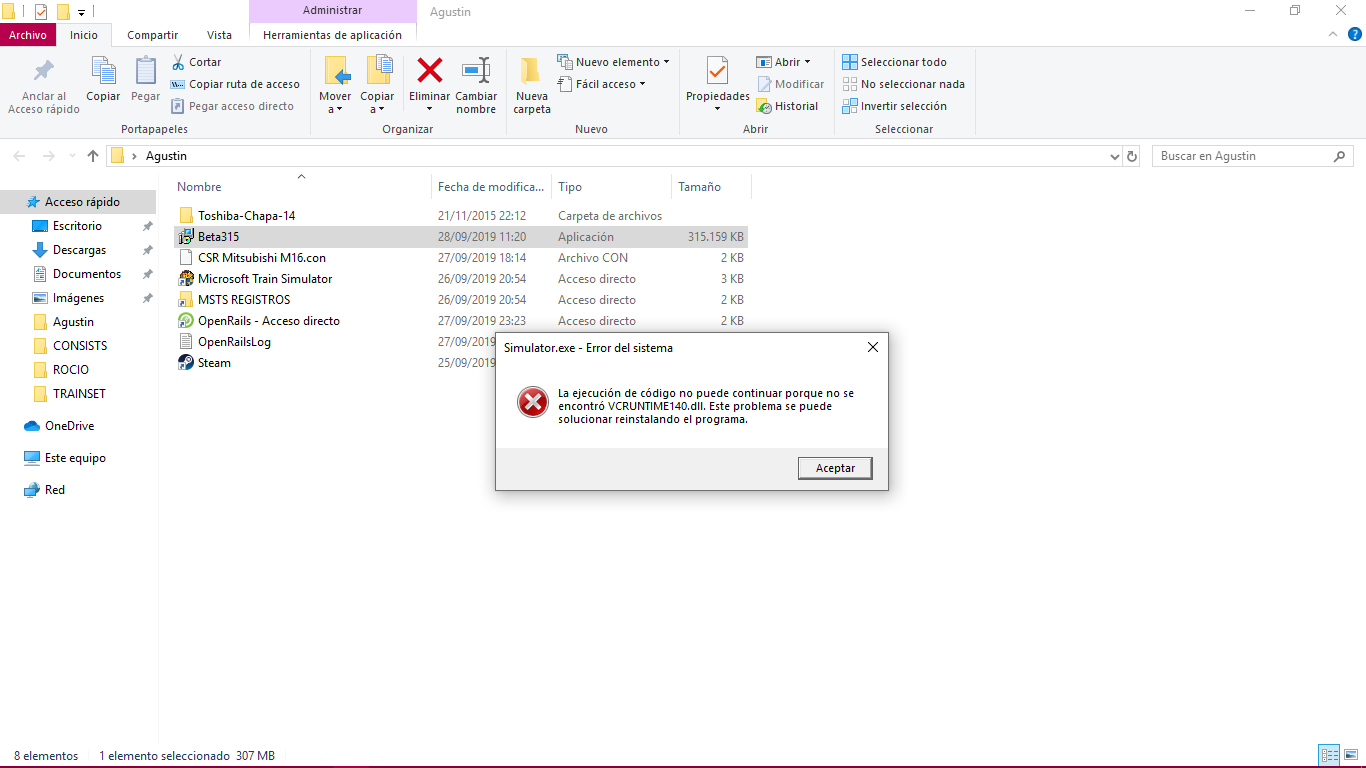Click Seleccionar todo
This screenshot has width=1366, height=768.
coord(894,62)
